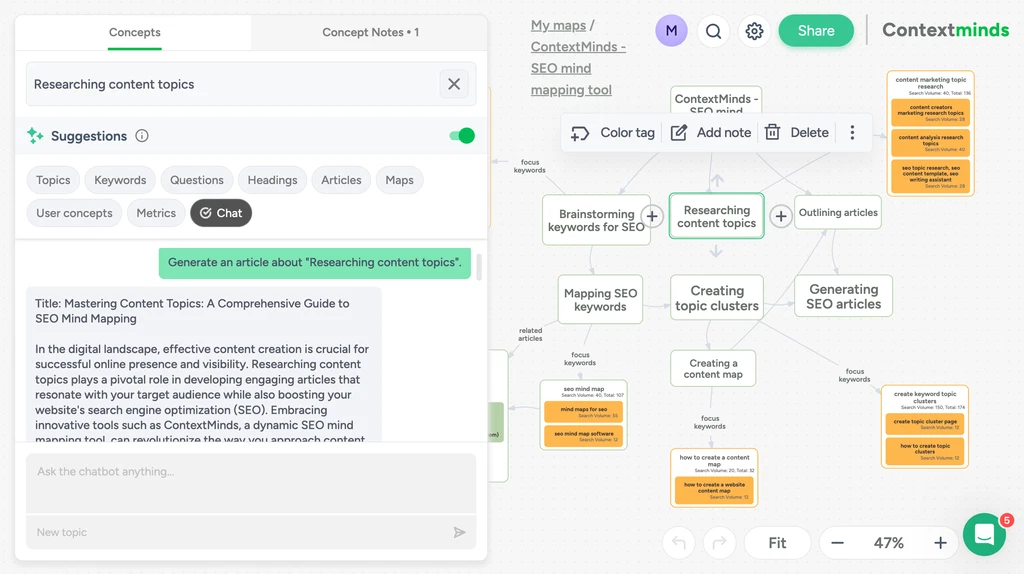
Task: Open the support chat bubble icon
Action: point(985,535)
